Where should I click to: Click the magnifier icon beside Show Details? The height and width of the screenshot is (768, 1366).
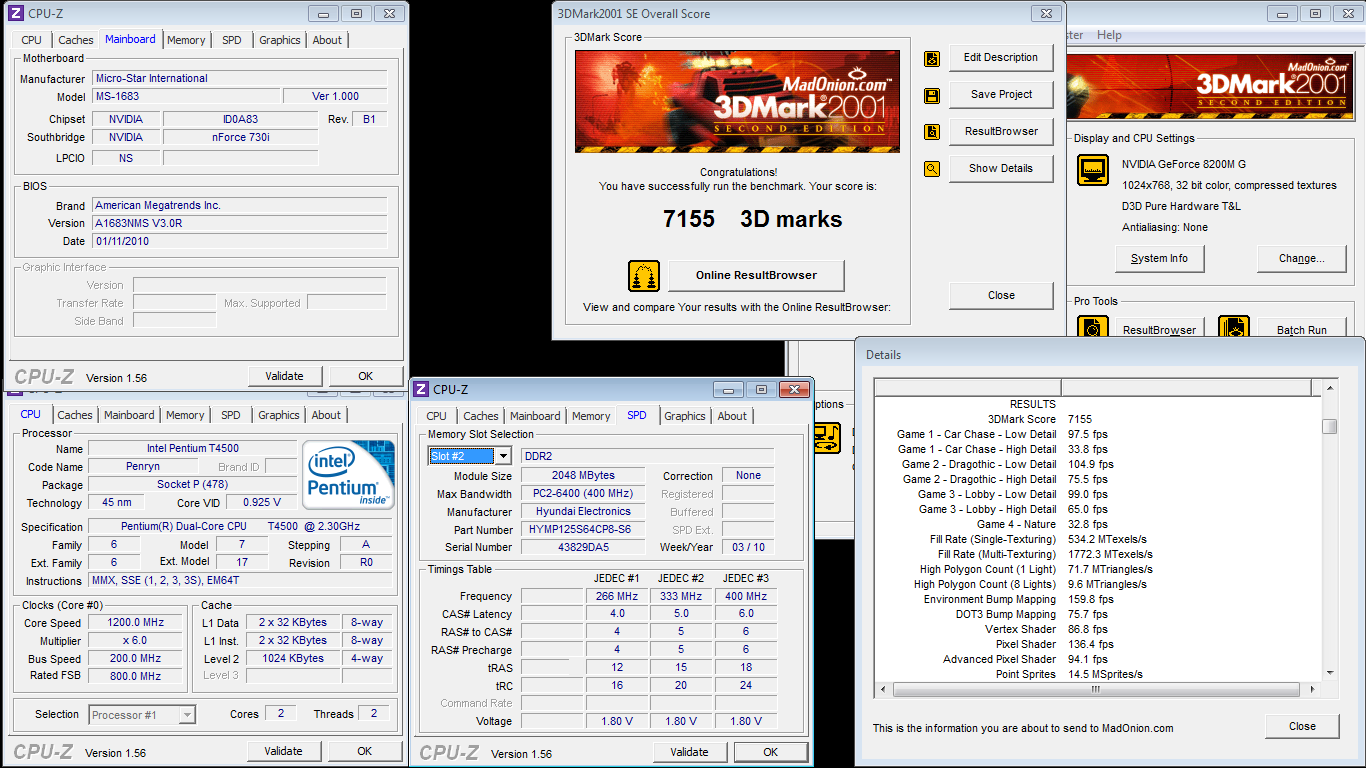(932, 169)
